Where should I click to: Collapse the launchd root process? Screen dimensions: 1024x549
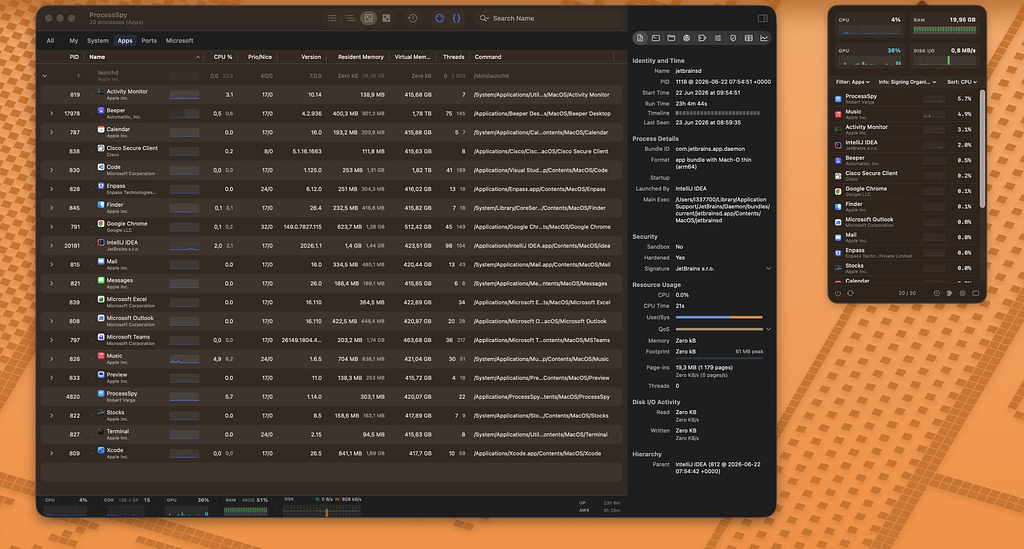tap(44, 76)
